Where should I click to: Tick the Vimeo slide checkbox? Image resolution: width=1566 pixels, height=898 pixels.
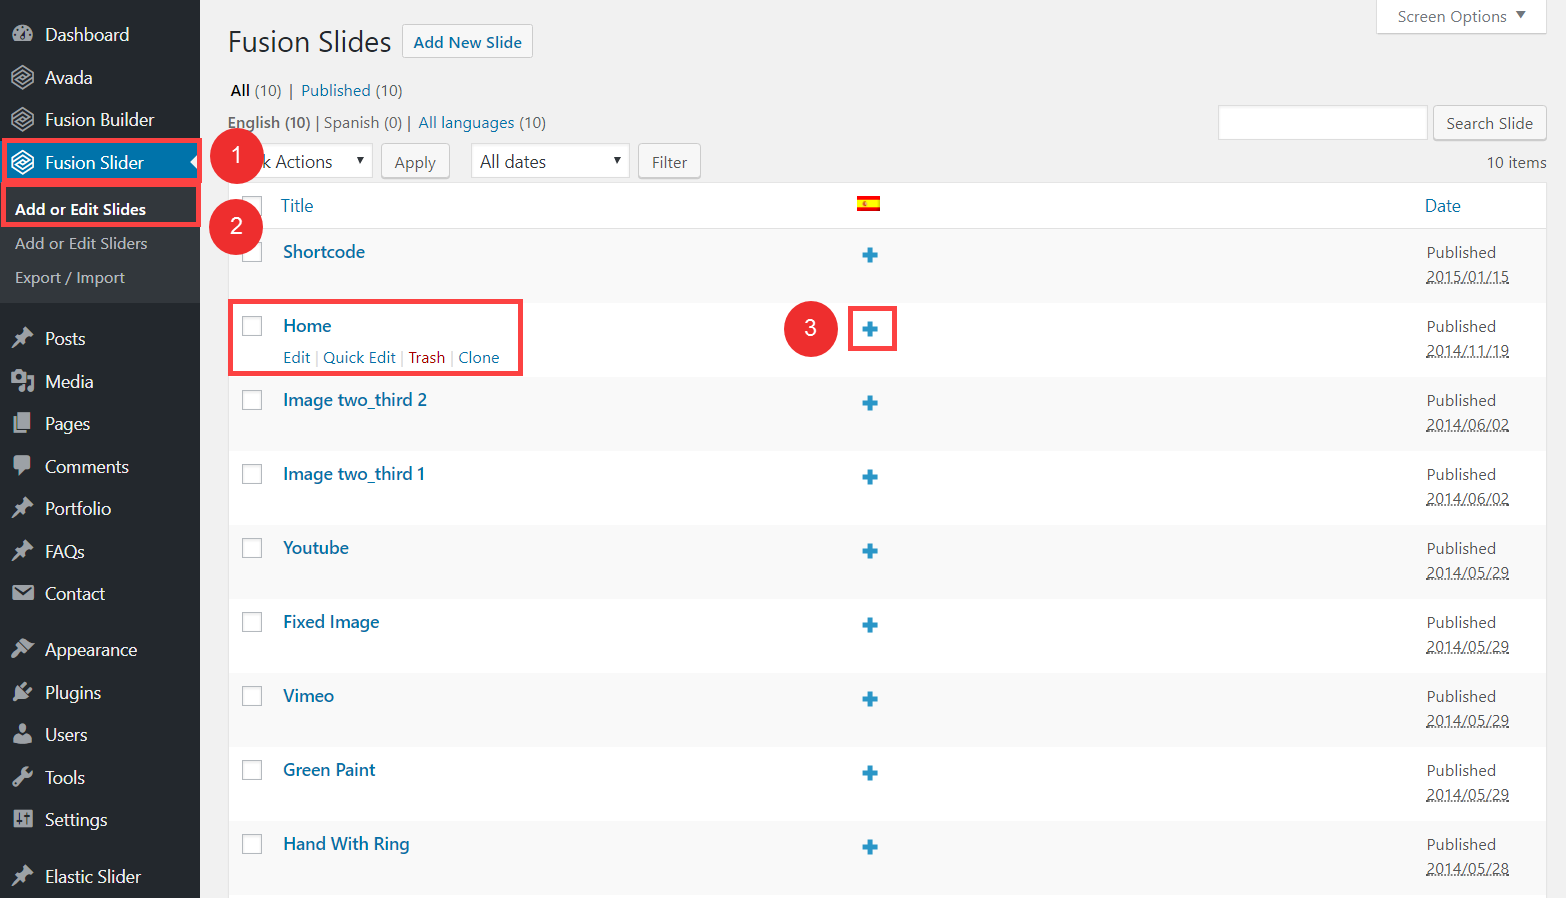(x=252, y=696)
